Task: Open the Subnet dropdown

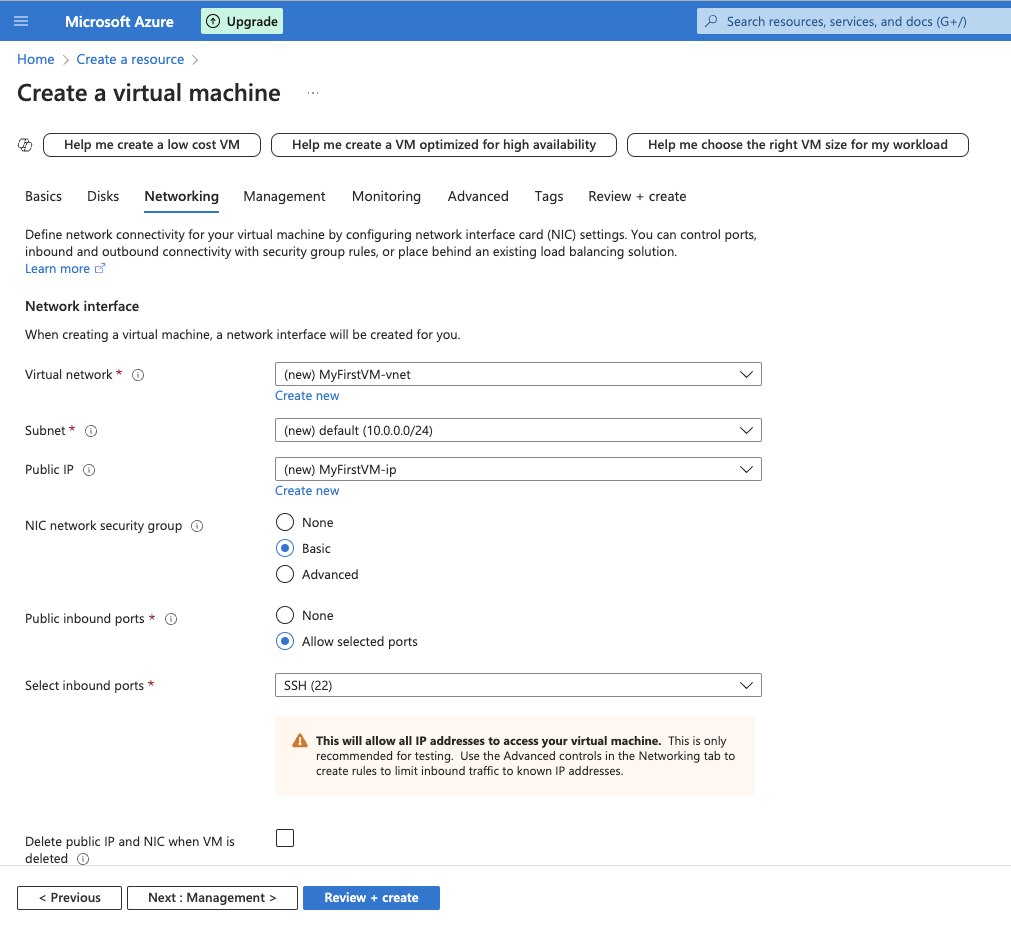Action: coord(518,430)
